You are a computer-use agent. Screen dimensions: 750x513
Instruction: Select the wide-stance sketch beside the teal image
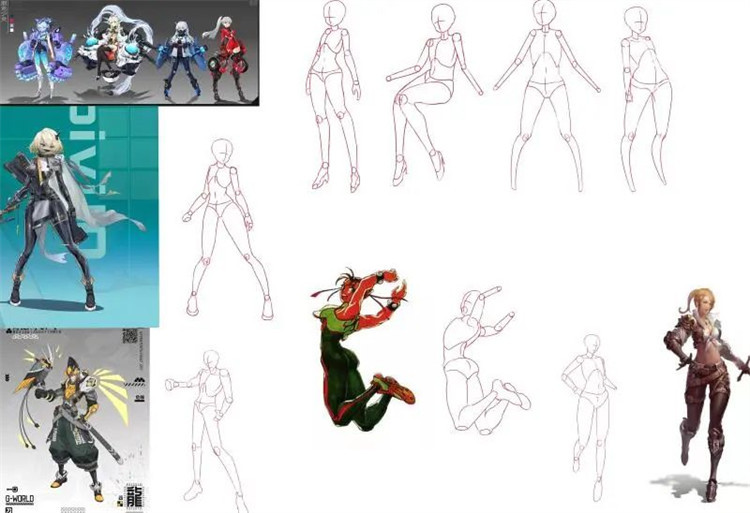click(x=226, y=229)
